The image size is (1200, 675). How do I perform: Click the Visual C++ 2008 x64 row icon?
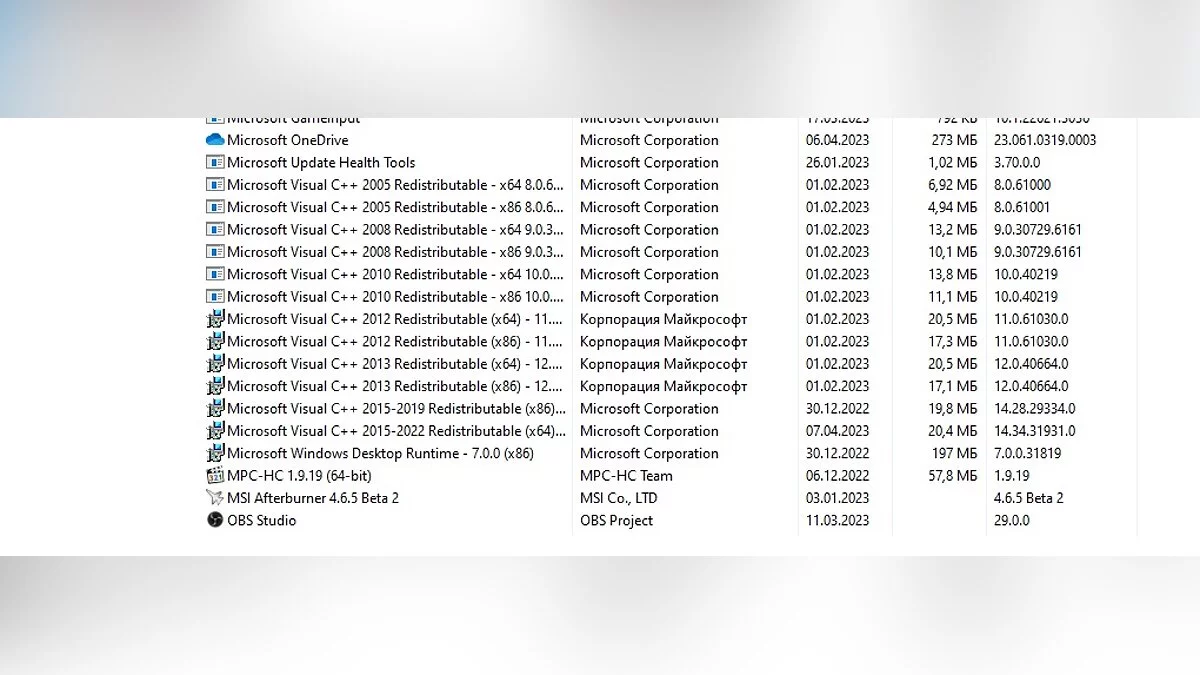coord(215,229)
